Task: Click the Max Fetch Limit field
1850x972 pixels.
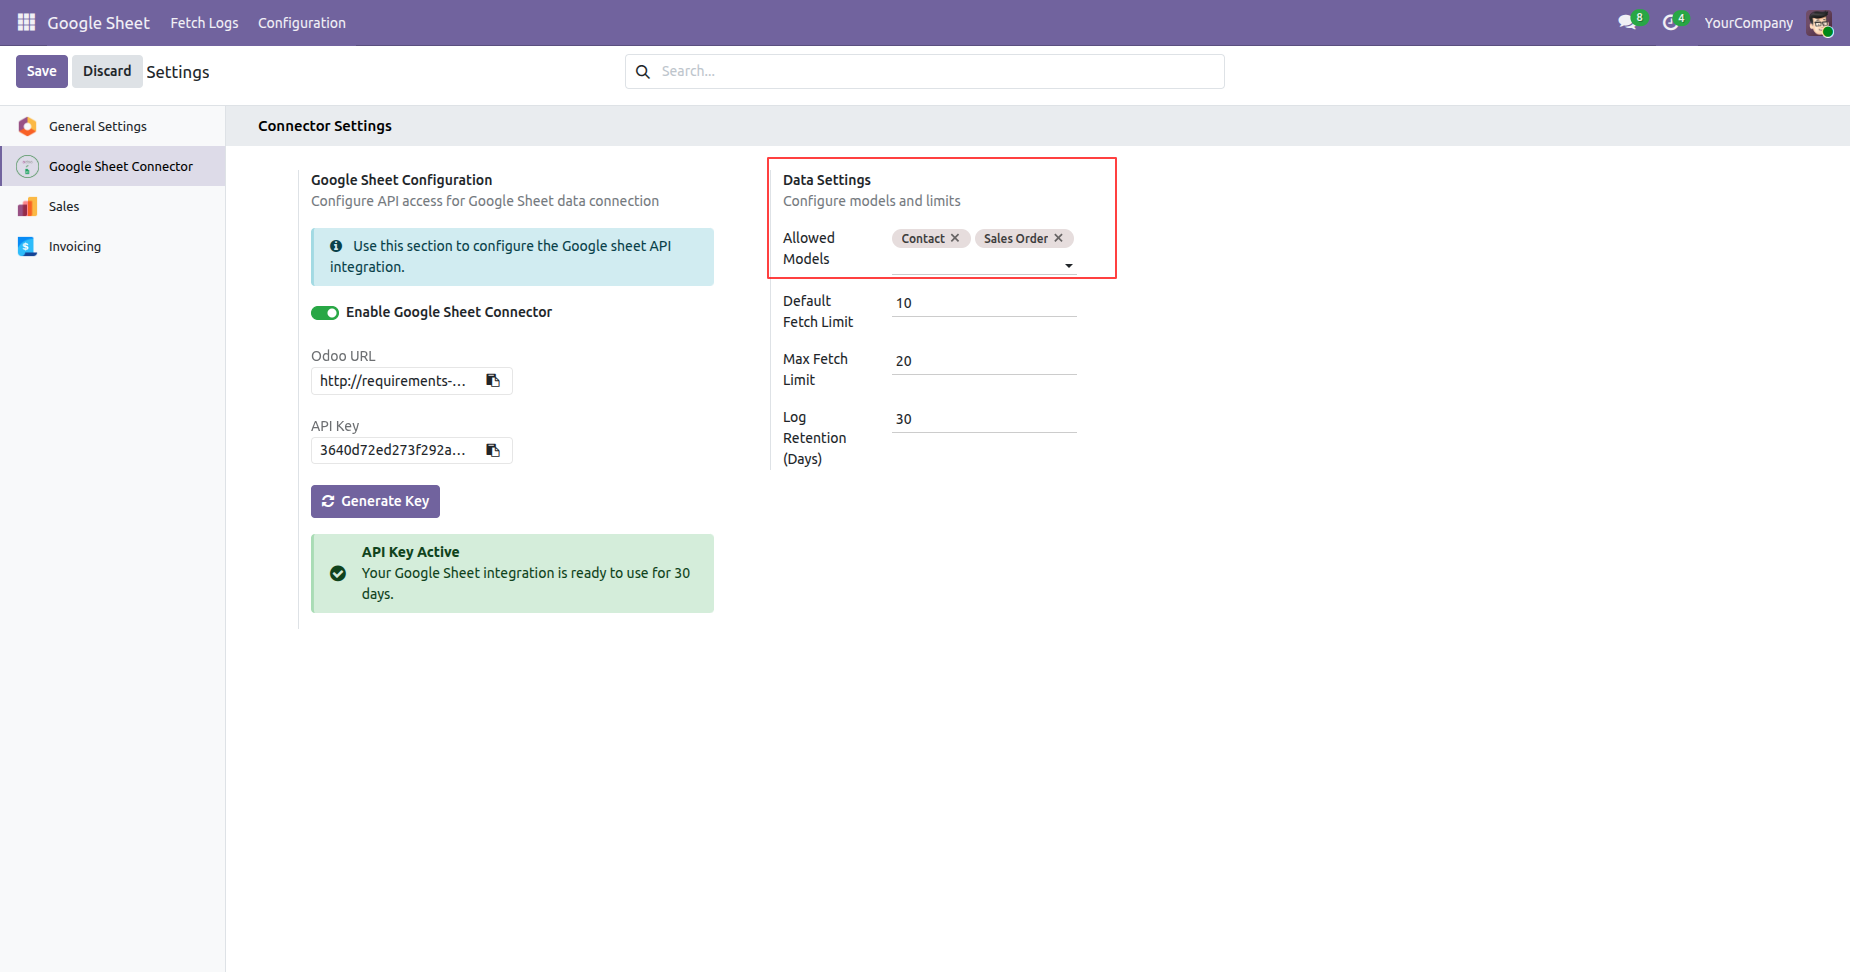Action: pyautogui.click(x=984, y=361)
